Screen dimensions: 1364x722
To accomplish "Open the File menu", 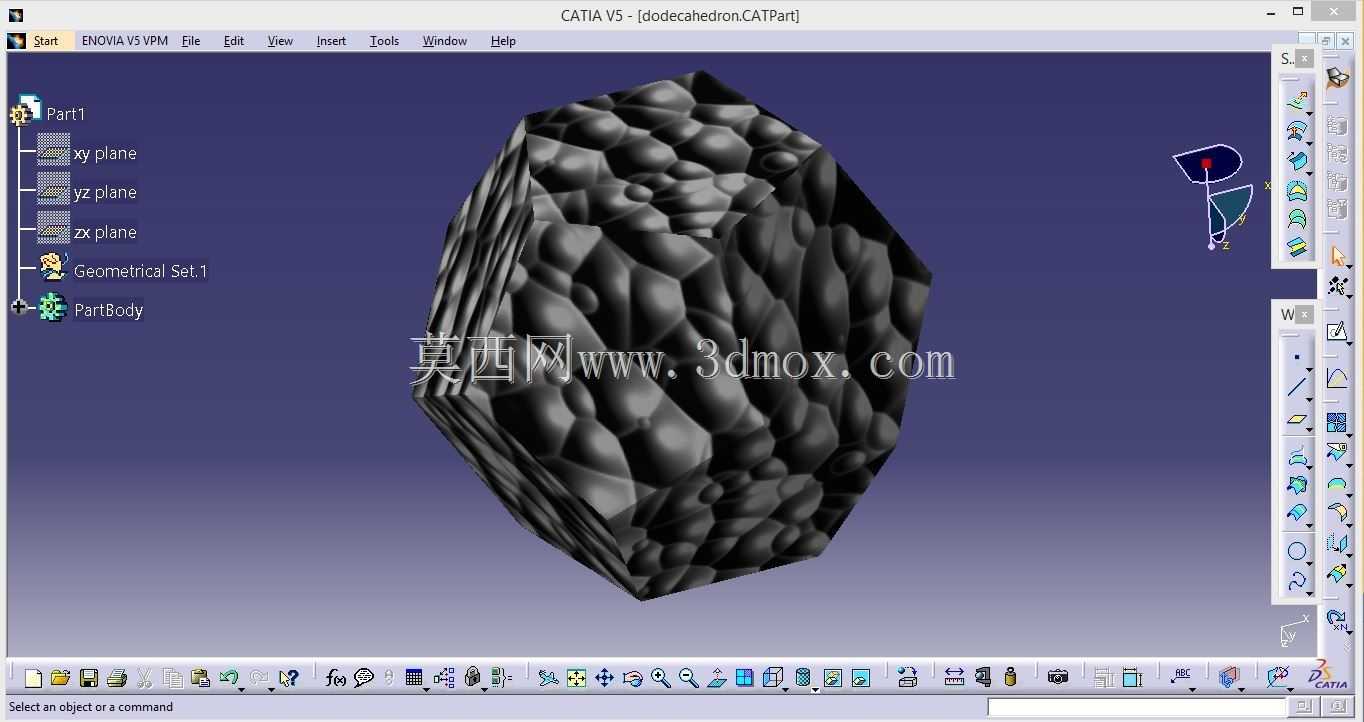I will [x=191, y=41].
